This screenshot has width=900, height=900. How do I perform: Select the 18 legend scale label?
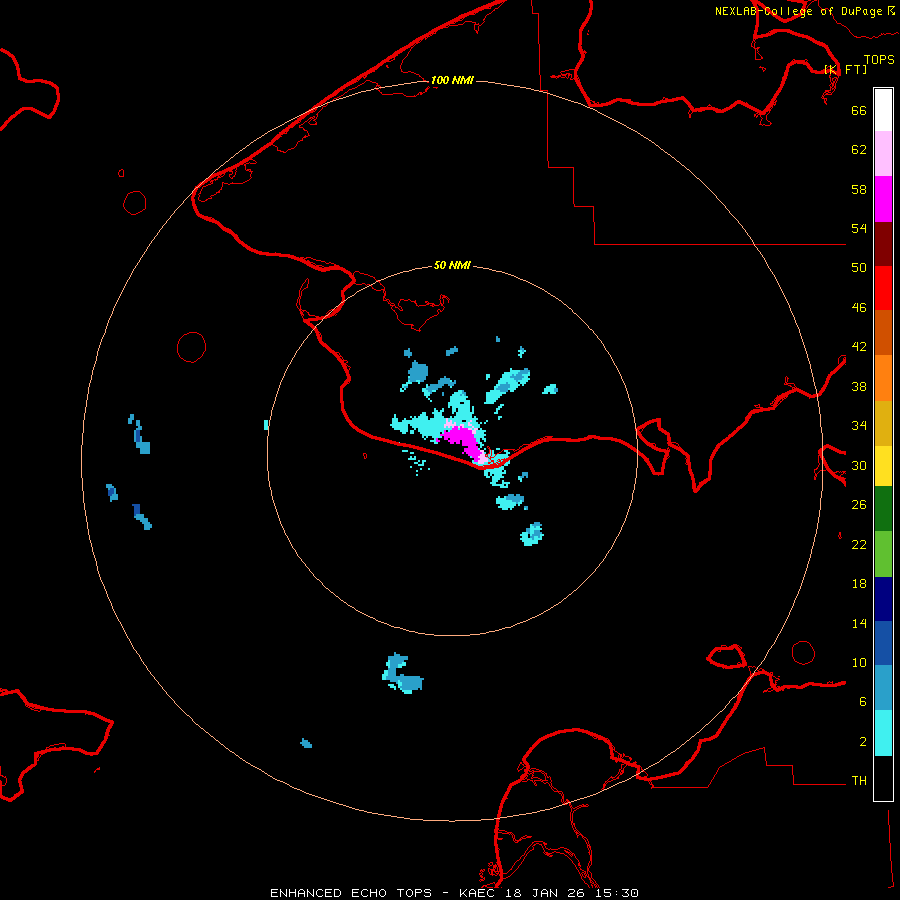click(x=859, y=584)
